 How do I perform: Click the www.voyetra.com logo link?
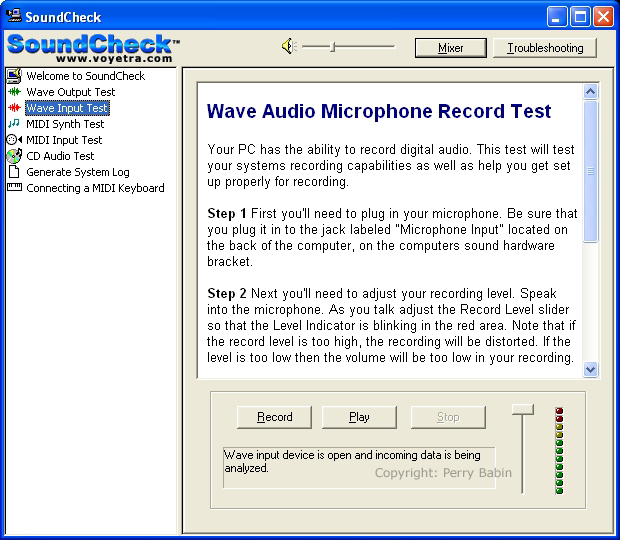coord(114,59)
